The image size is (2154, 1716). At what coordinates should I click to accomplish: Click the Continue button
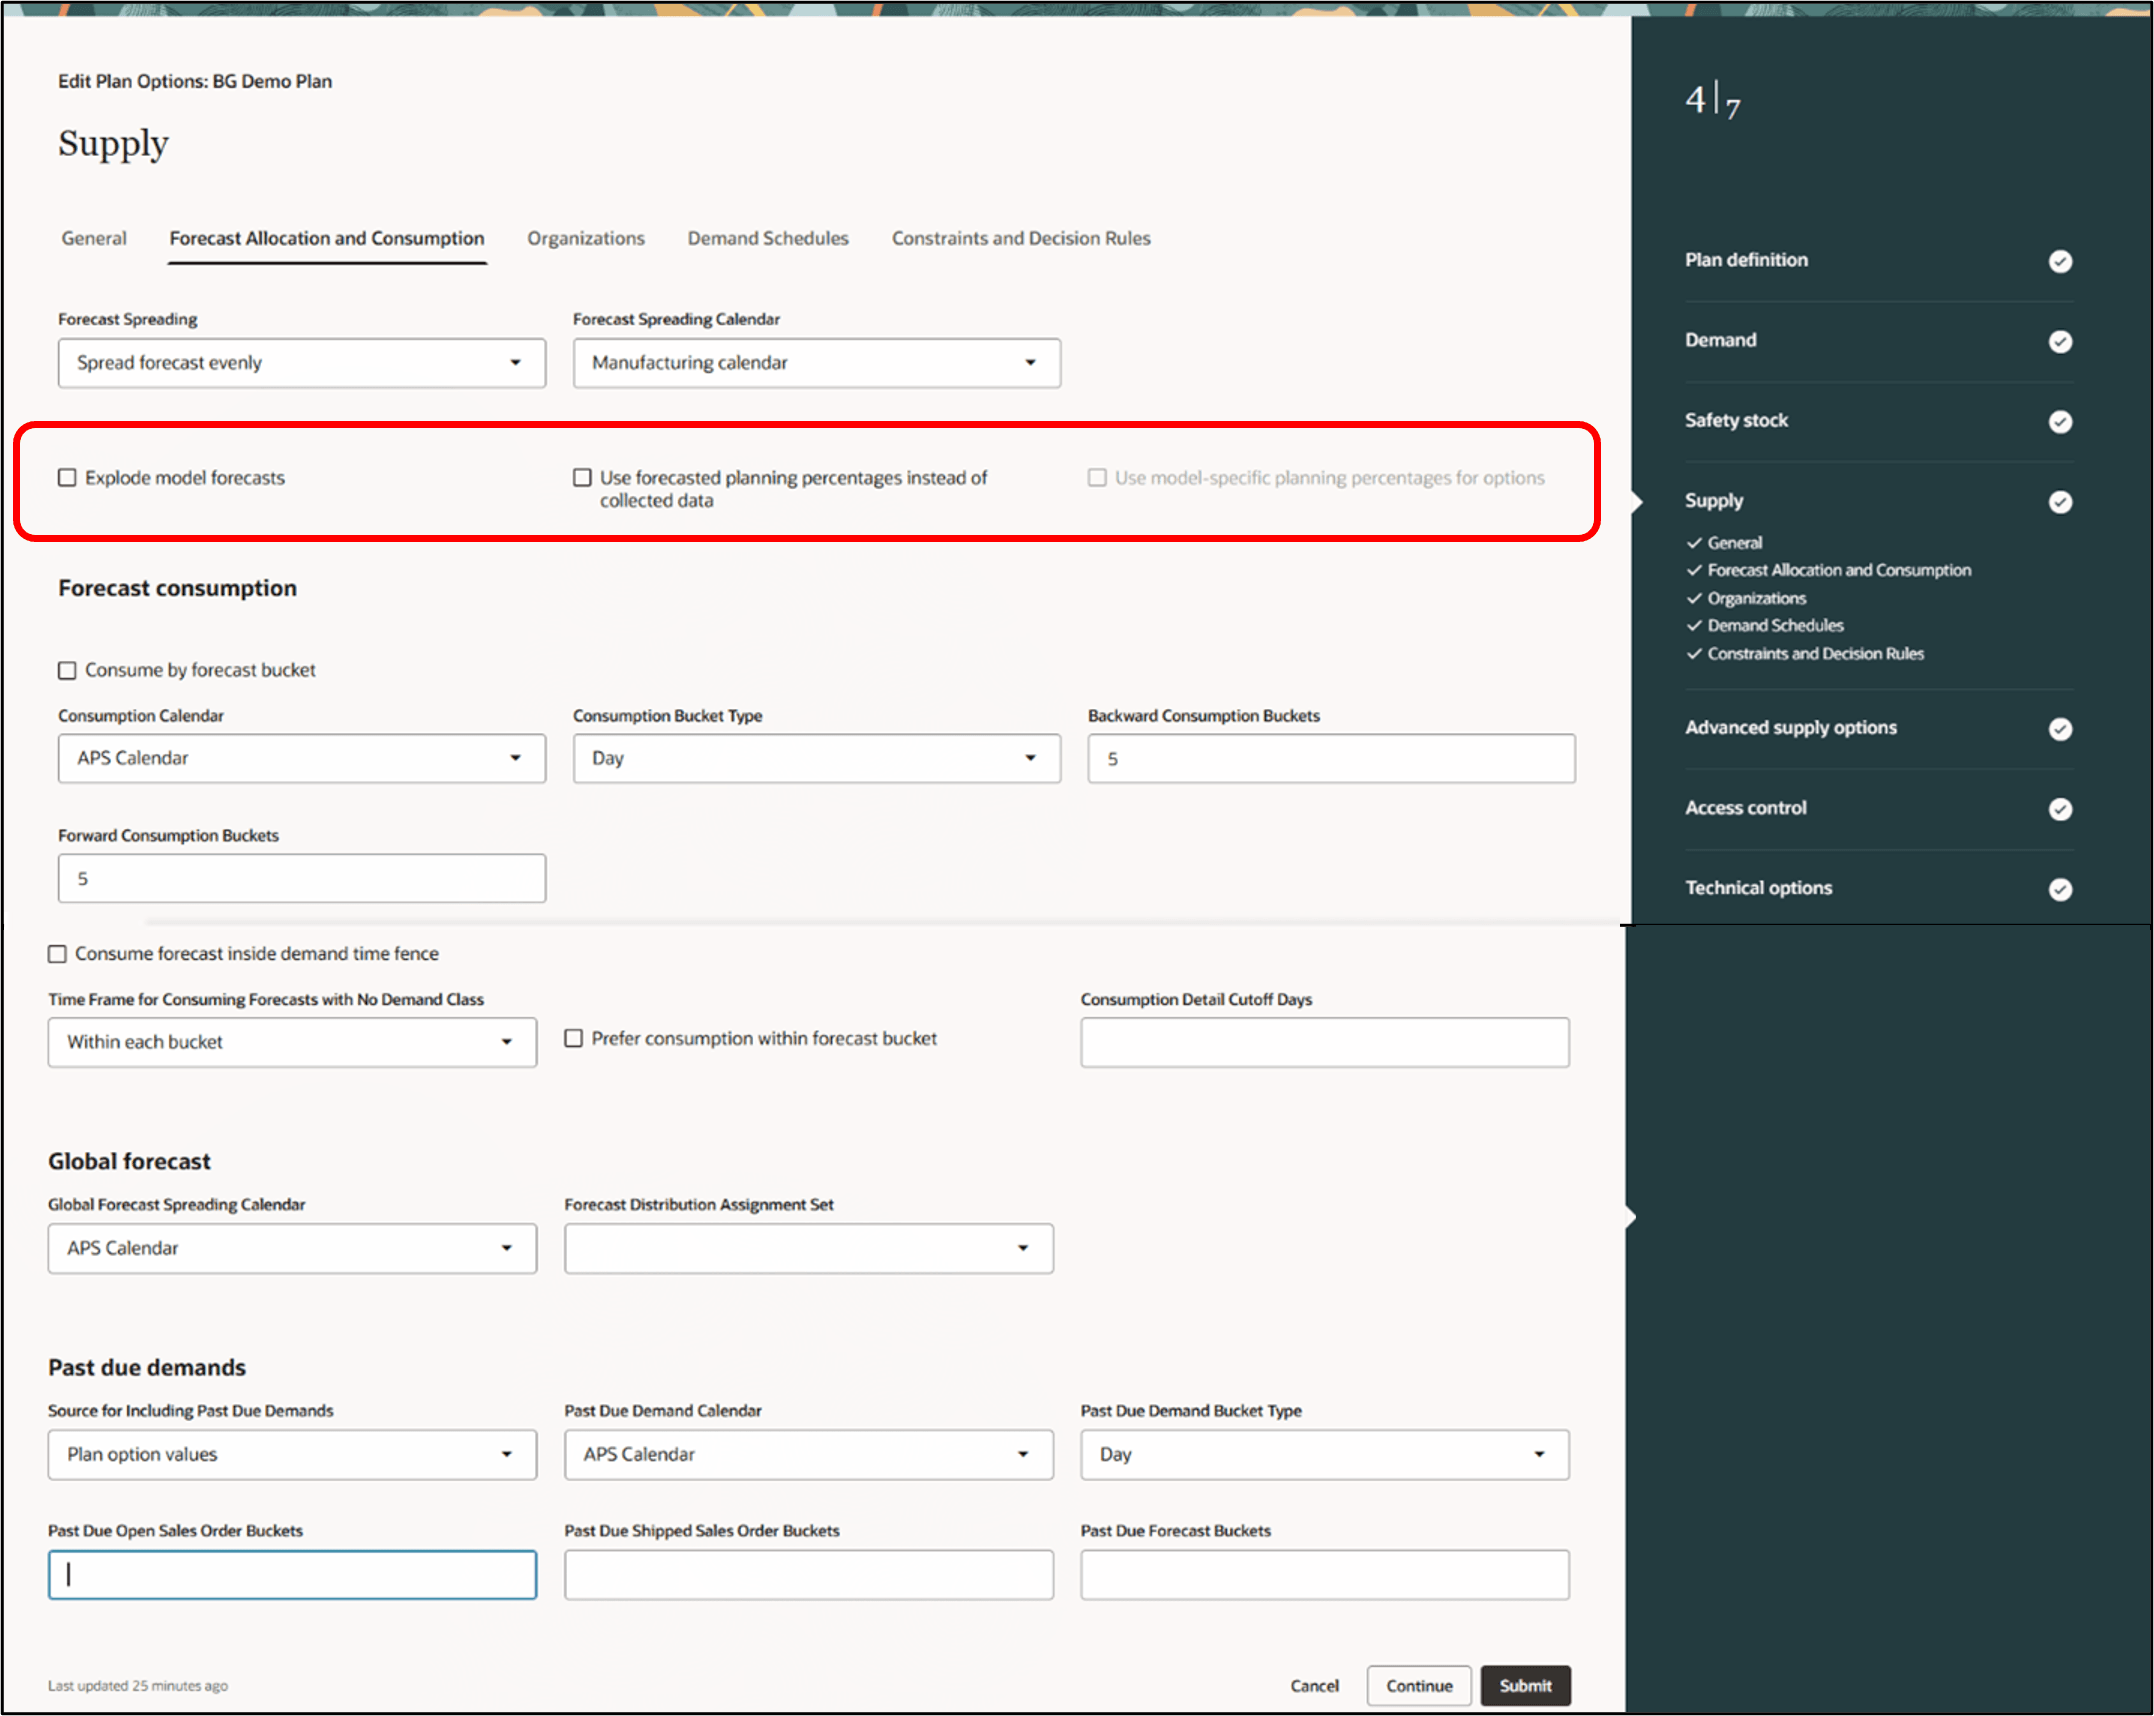(1418, 1685)
